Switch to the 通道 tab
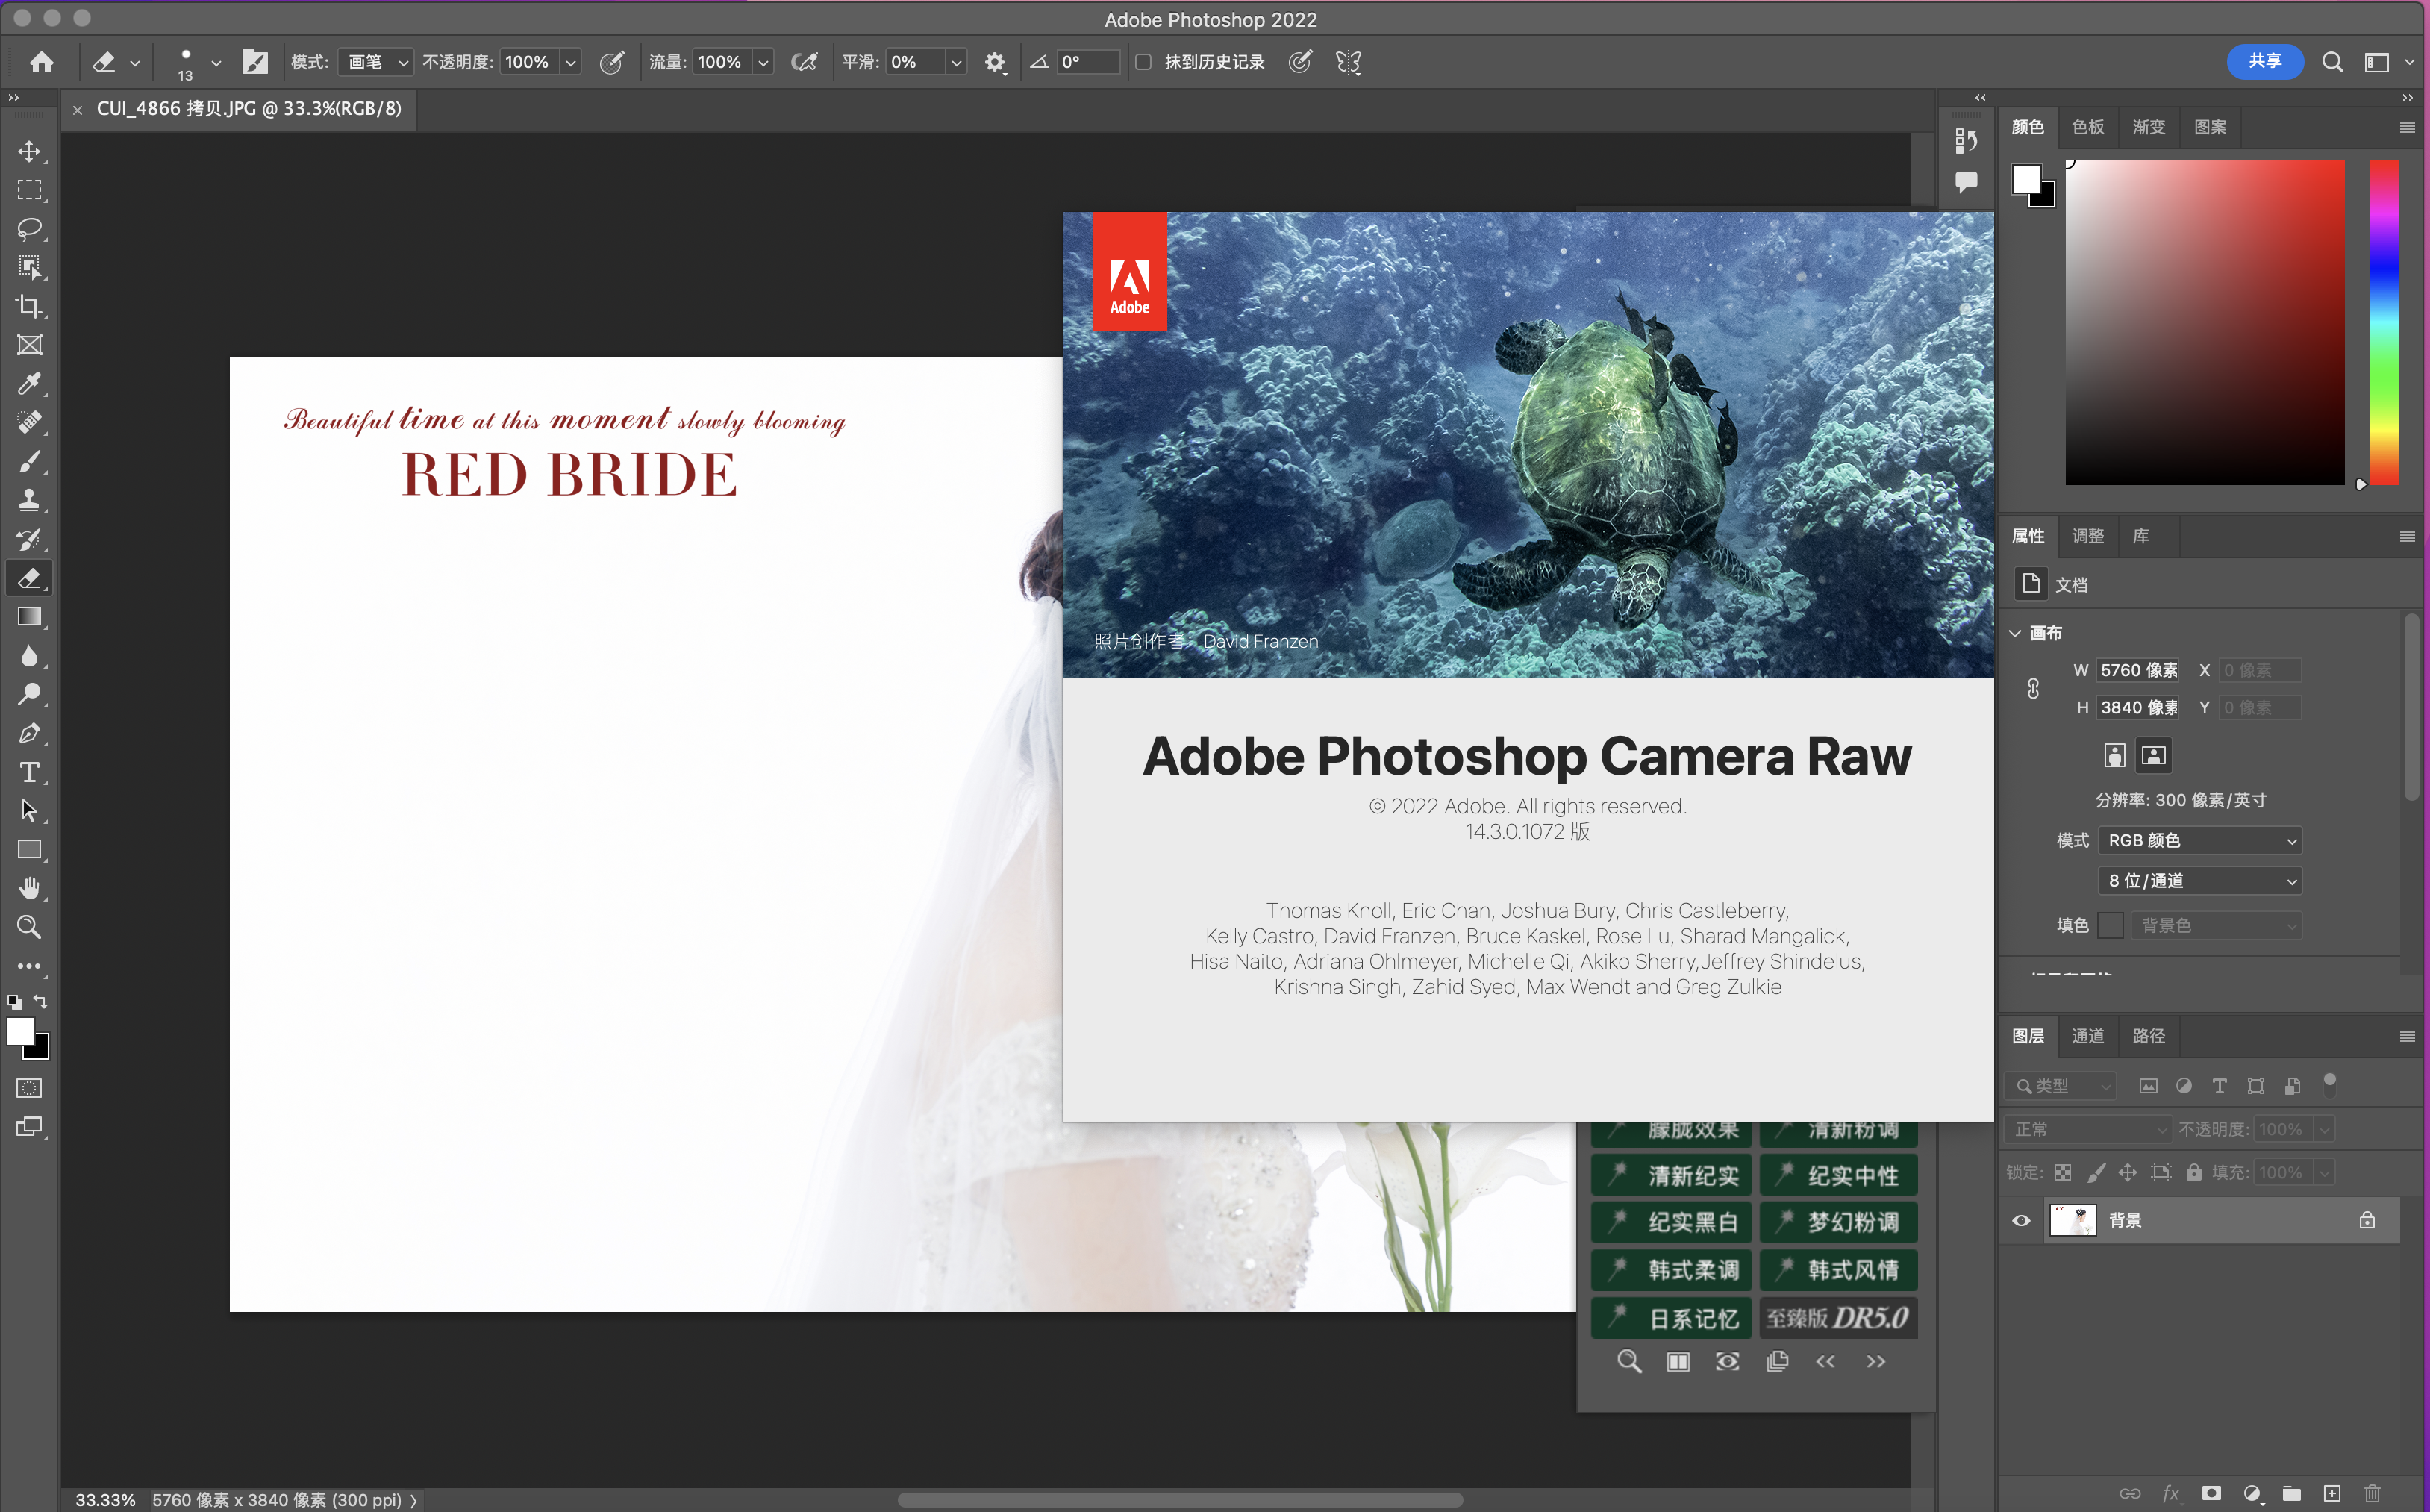This screenshot has height=1512, width=2430. 2087,1036
